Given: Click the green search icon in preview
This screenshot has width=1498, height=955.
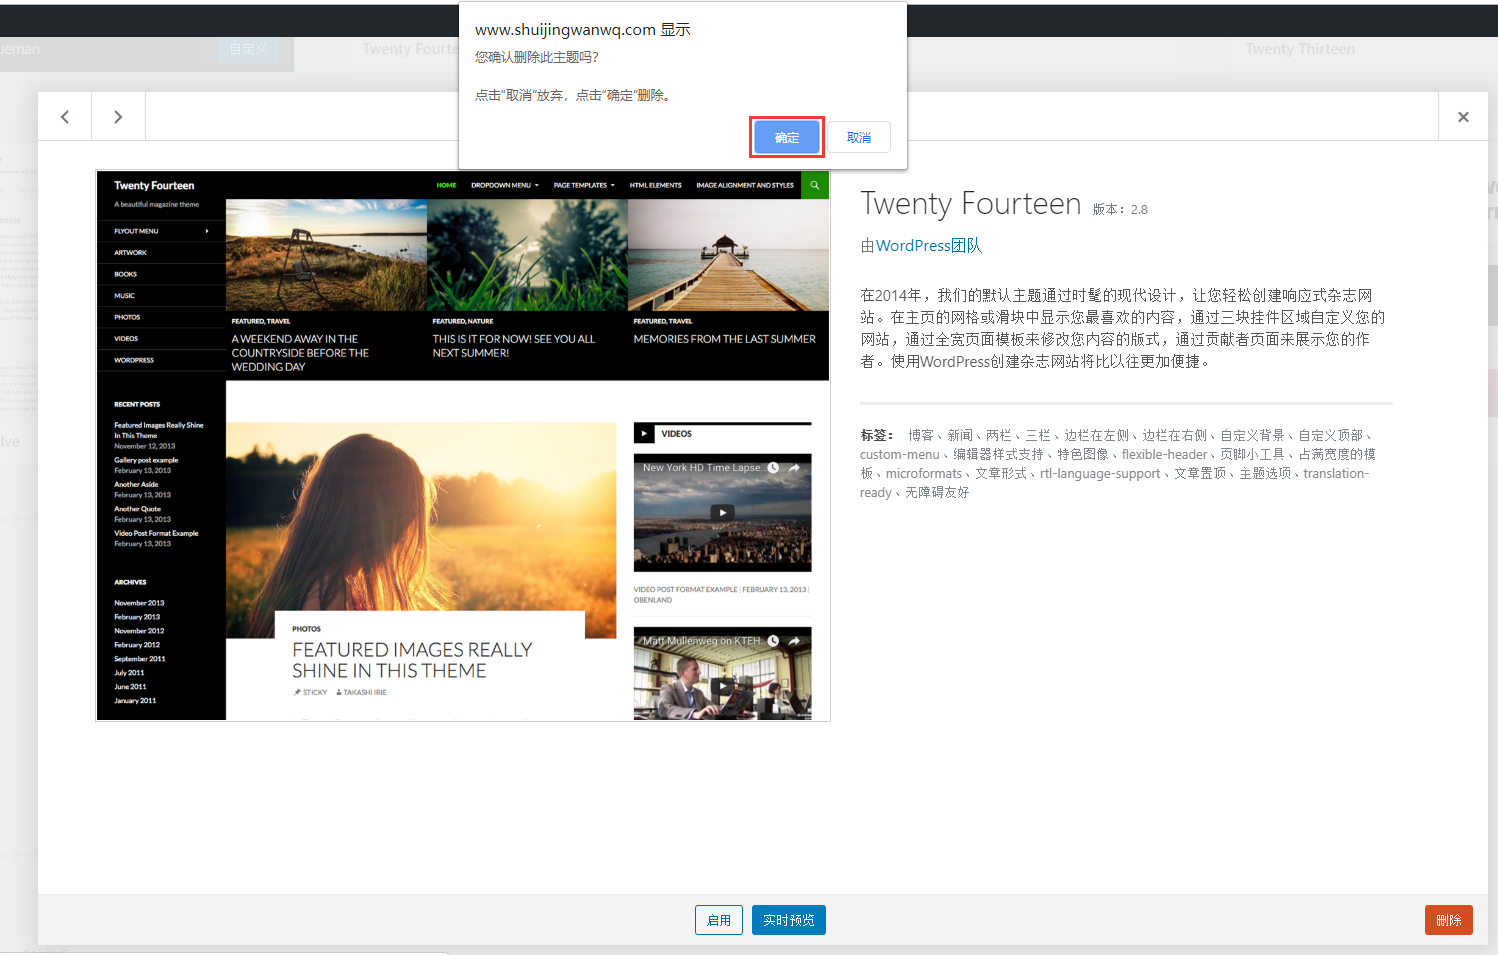Looking at the screenshot, I should (x=815, y=185).
